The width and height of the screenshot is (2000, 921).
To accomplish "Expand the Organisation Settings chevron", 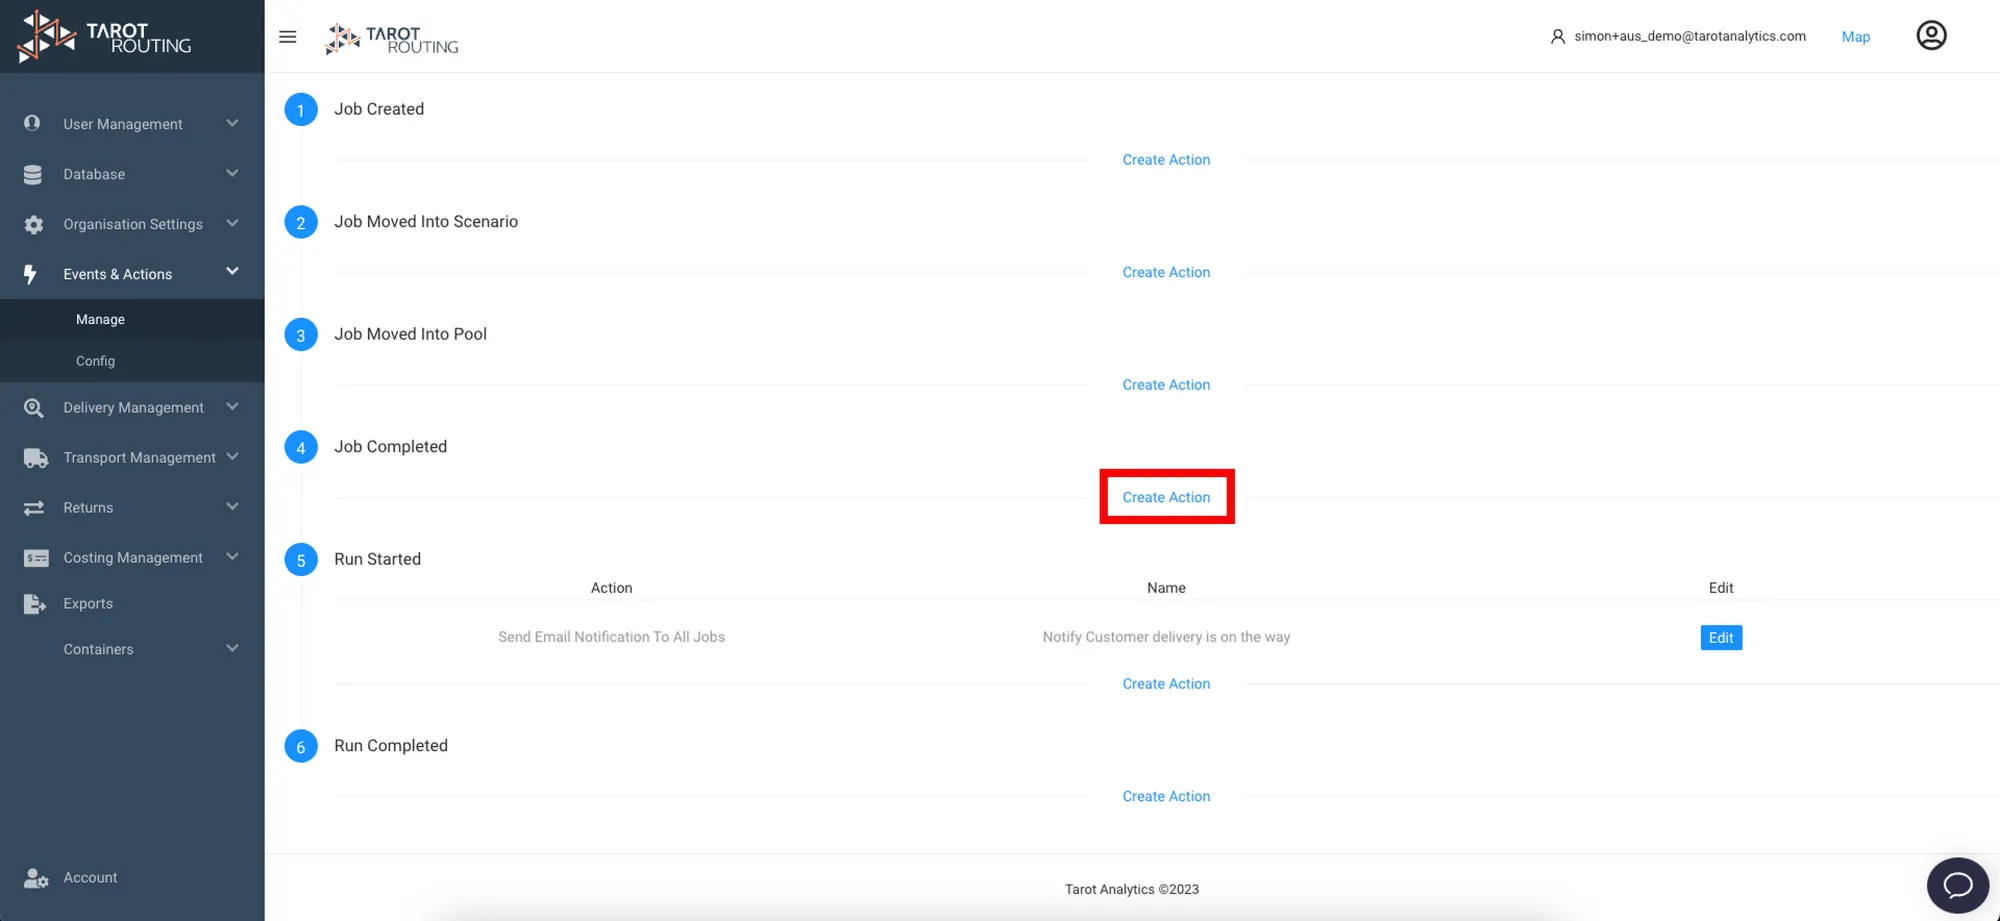I will (x=232, y=223).
